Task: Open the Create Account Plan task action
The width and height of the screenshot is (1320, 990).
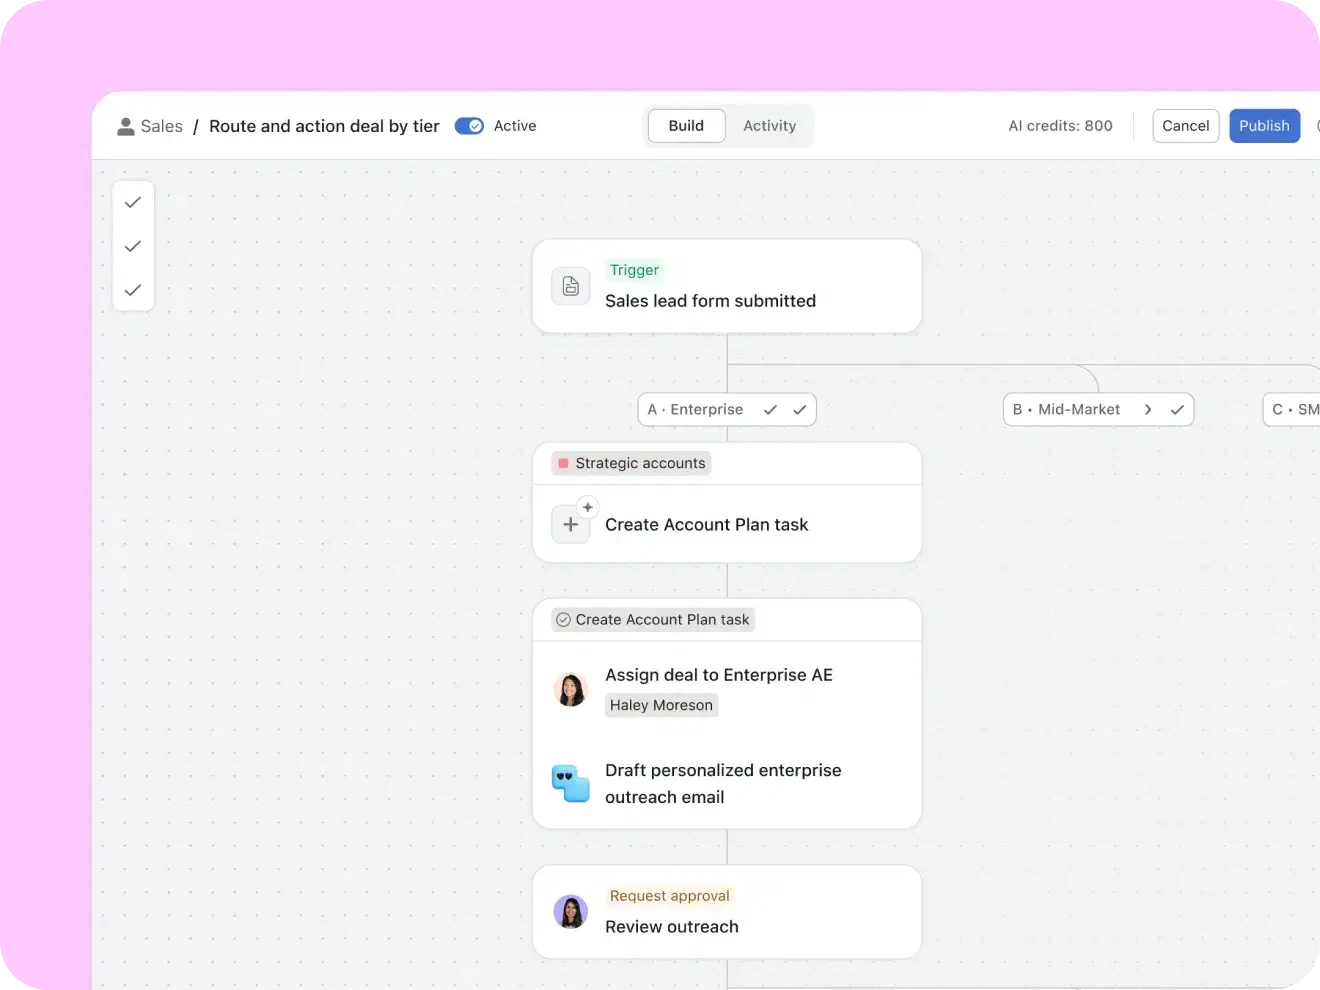Action: coord(706,524)
